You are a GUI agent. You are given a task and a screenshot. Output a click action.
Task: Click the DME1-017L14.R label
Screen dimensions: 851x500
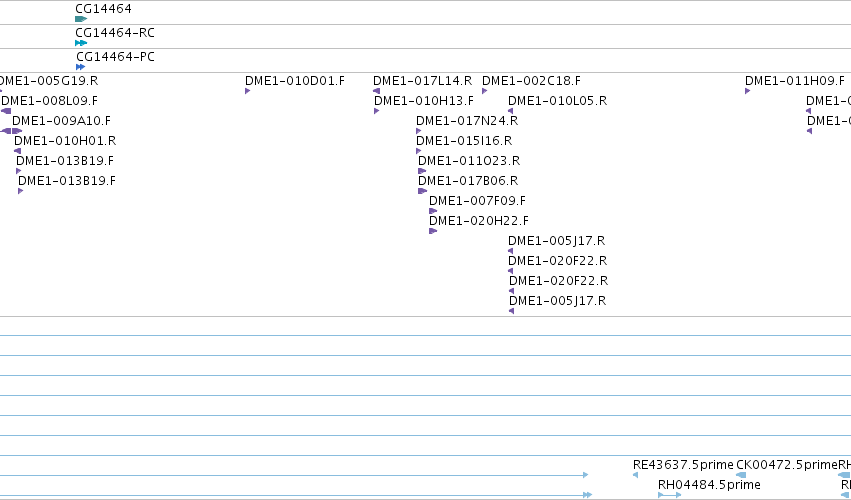click(423, 81)
